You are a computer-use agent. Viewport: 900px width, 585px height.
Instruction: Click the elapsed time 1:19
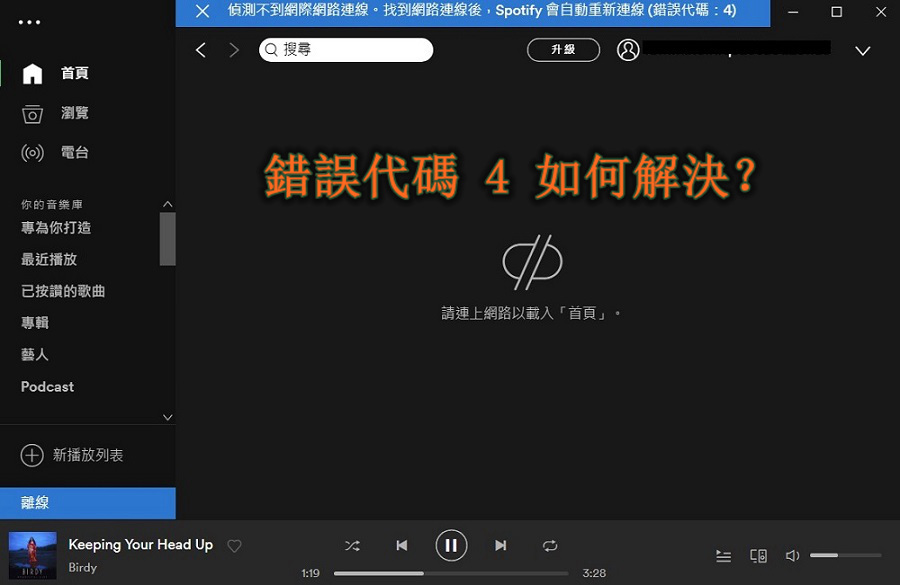311,573
